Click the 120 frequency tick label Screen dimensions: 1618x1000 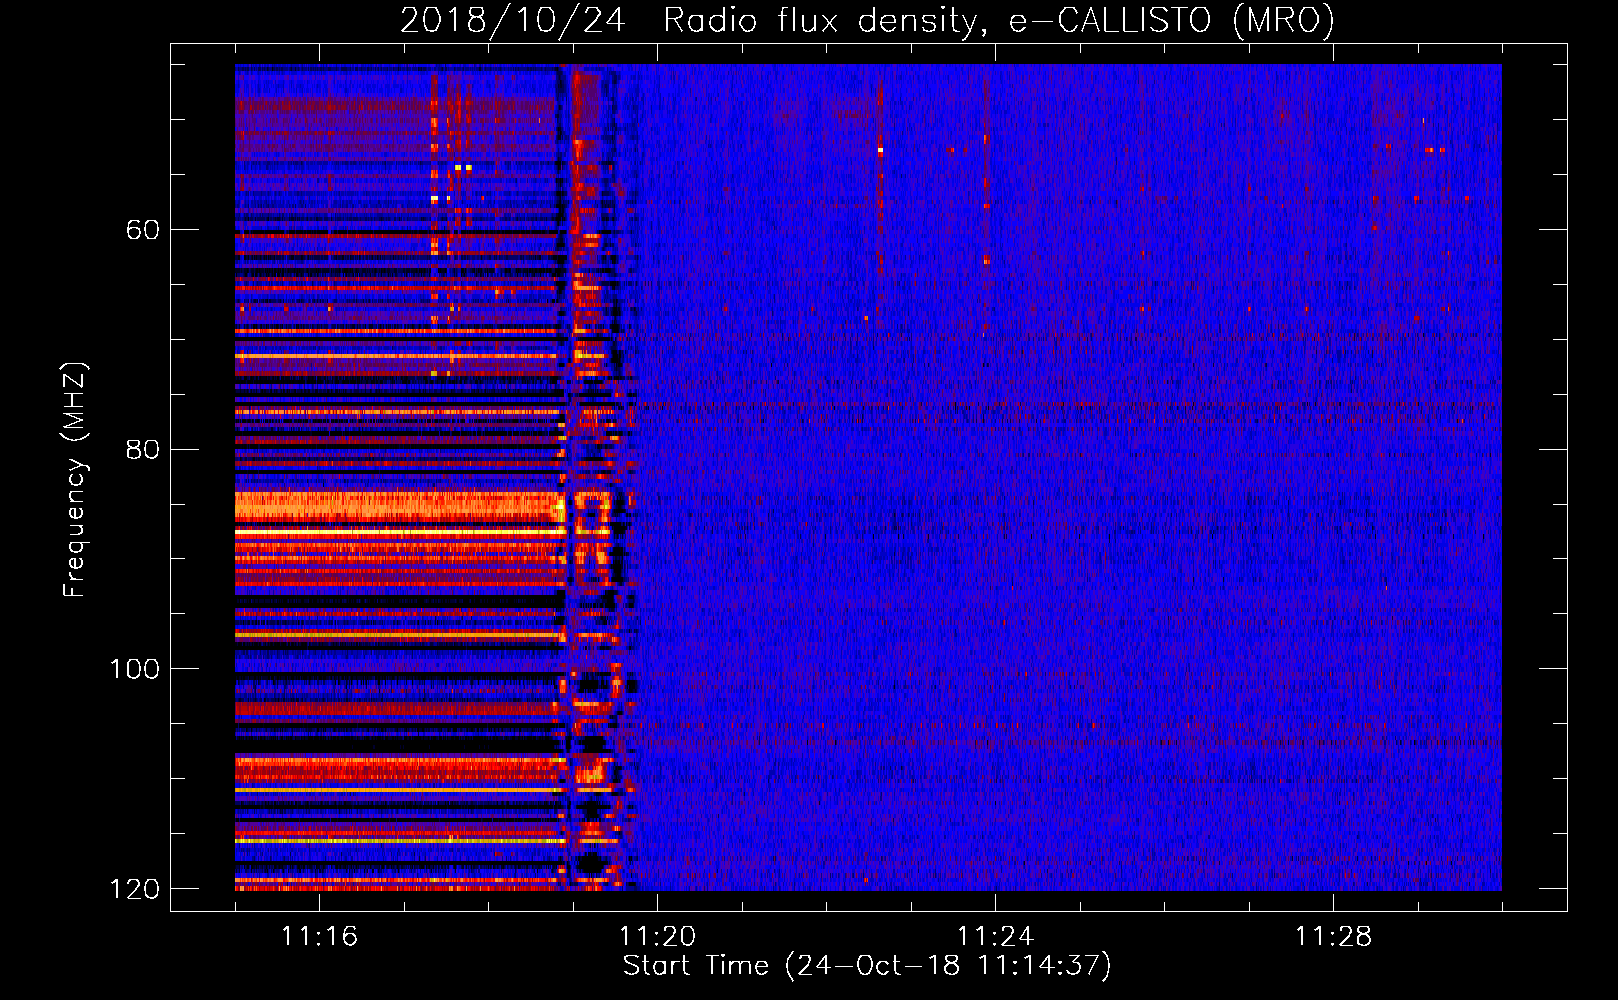(134, 889)
